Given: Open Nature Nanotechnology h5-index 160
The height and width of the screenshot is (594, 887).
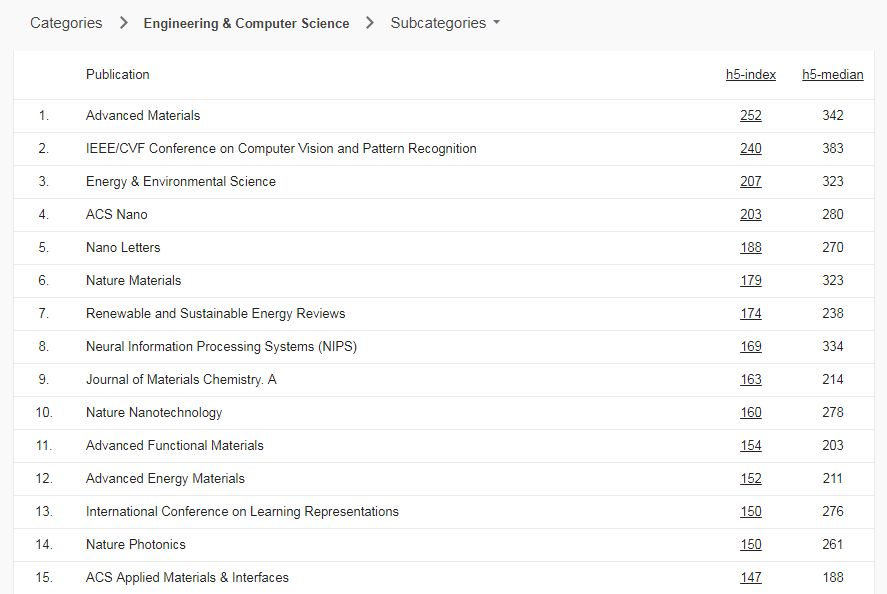Looking at the screenshot, I should click(x=751, y=413).
